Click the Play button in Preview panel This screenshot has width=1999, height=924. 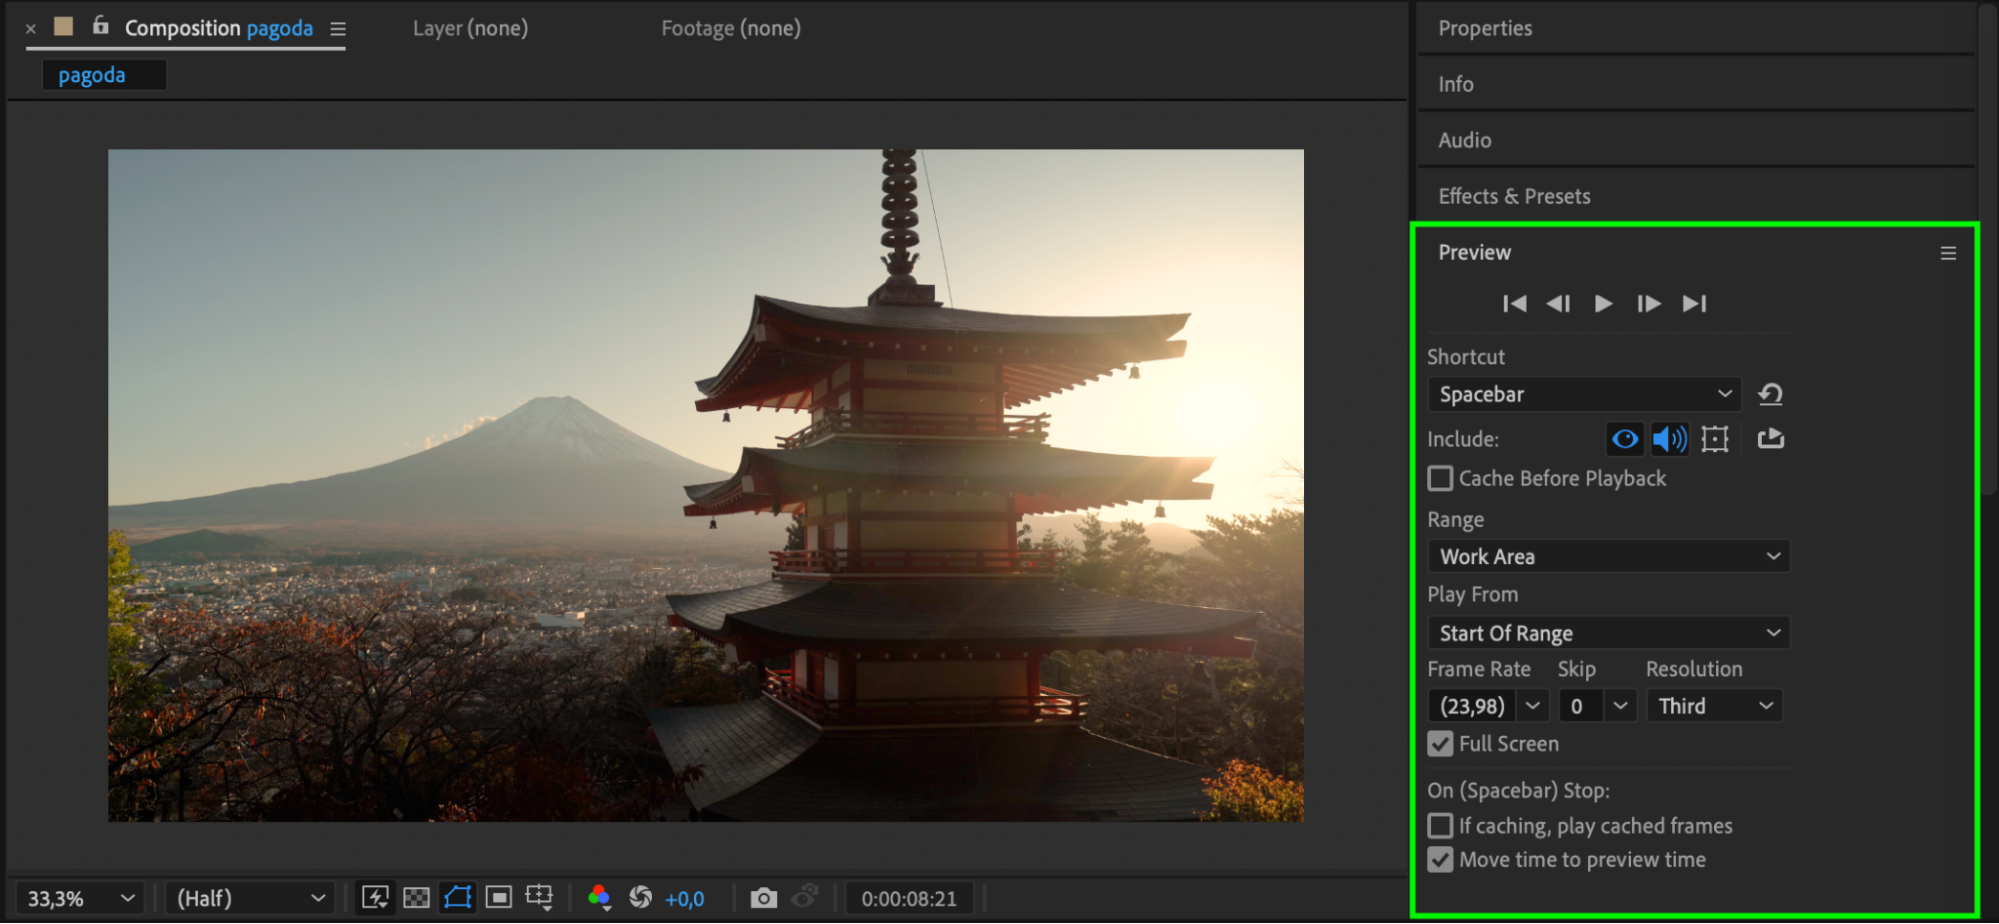(x=1603, y=304)
